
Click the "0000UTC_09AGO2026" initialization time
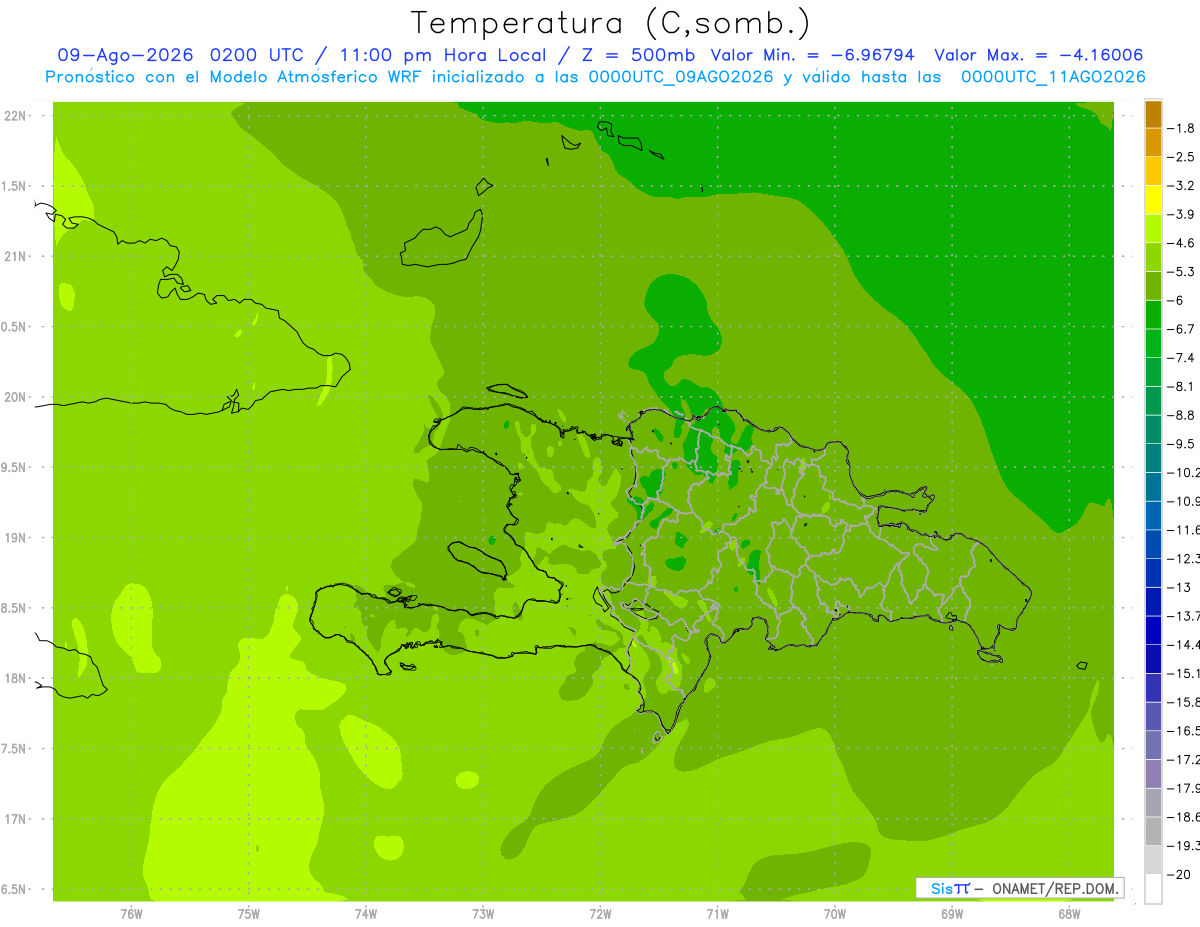point(681,77)
